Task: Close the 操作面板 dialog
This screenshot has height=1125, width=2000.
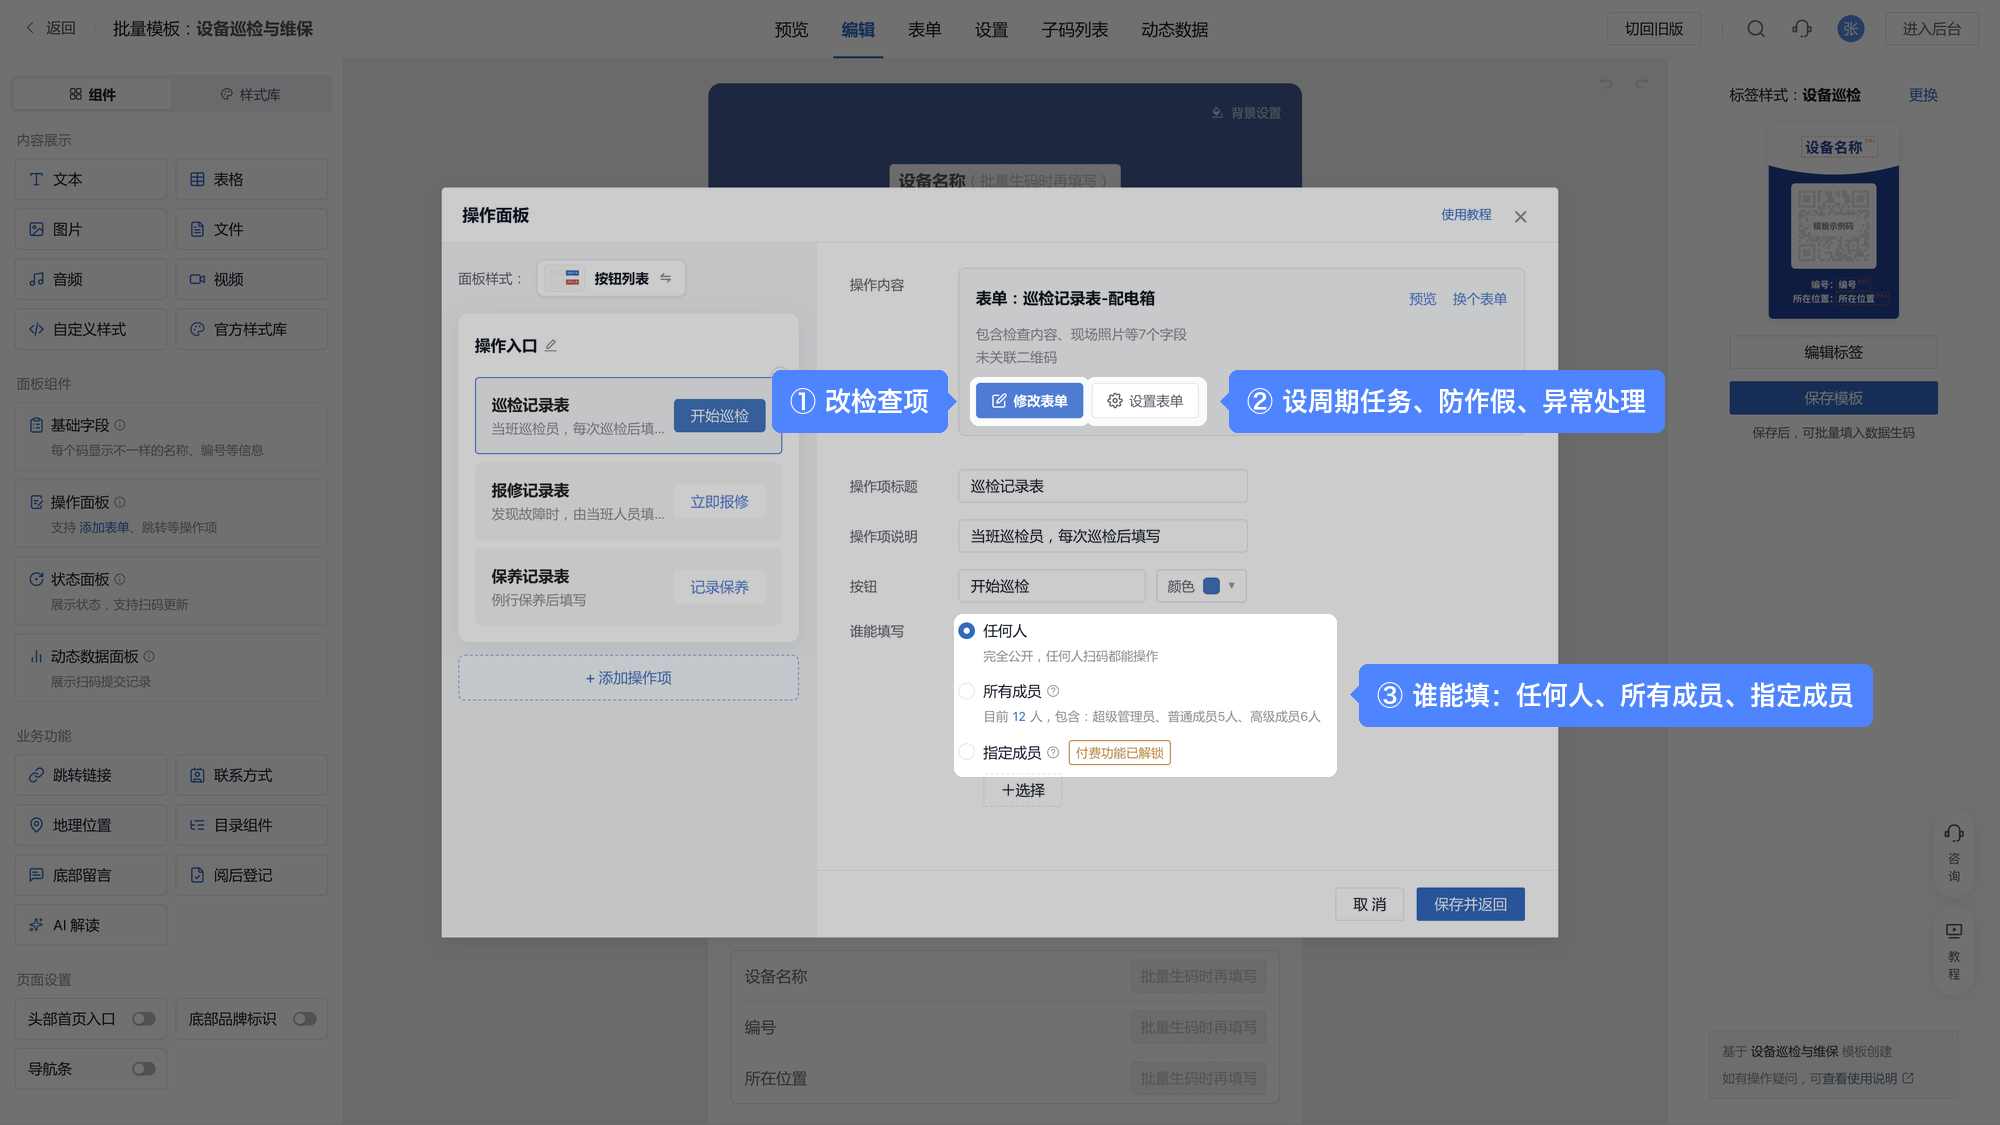Action: (1520, 217)
